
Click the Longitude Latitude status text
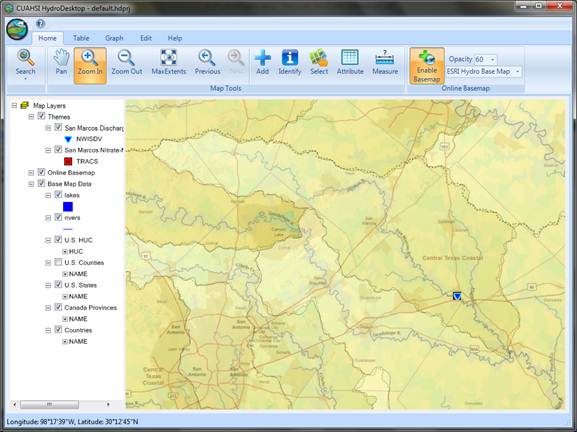coord(72,421)
